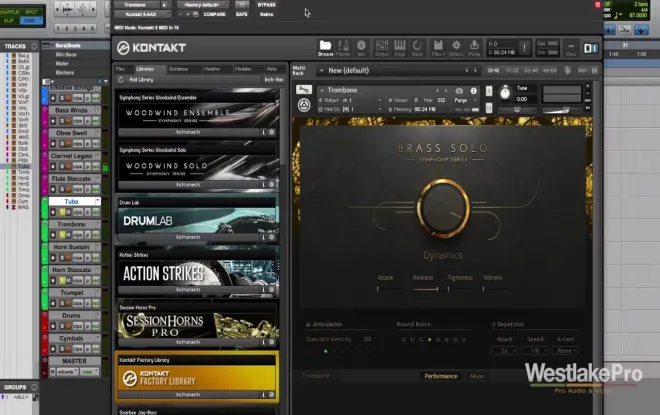Click the snapshot camera icon for Trombone

[x=459, y=90]
